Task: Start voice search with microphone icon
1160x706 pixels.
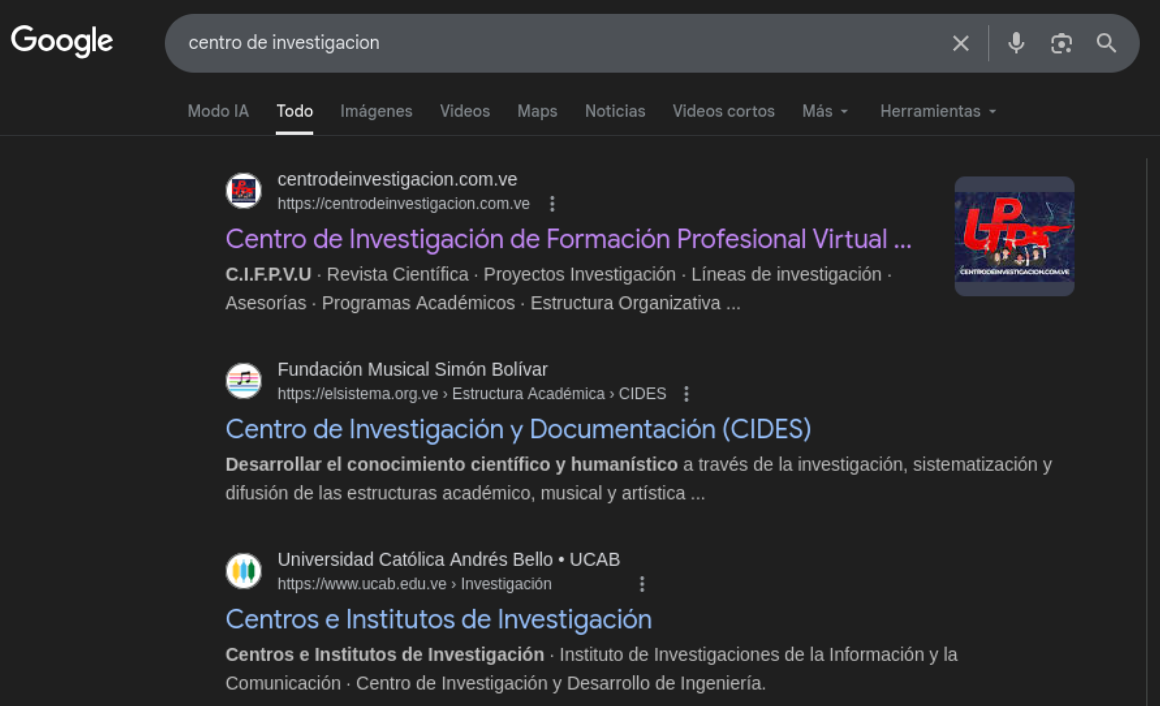Action: [1016, 43]
